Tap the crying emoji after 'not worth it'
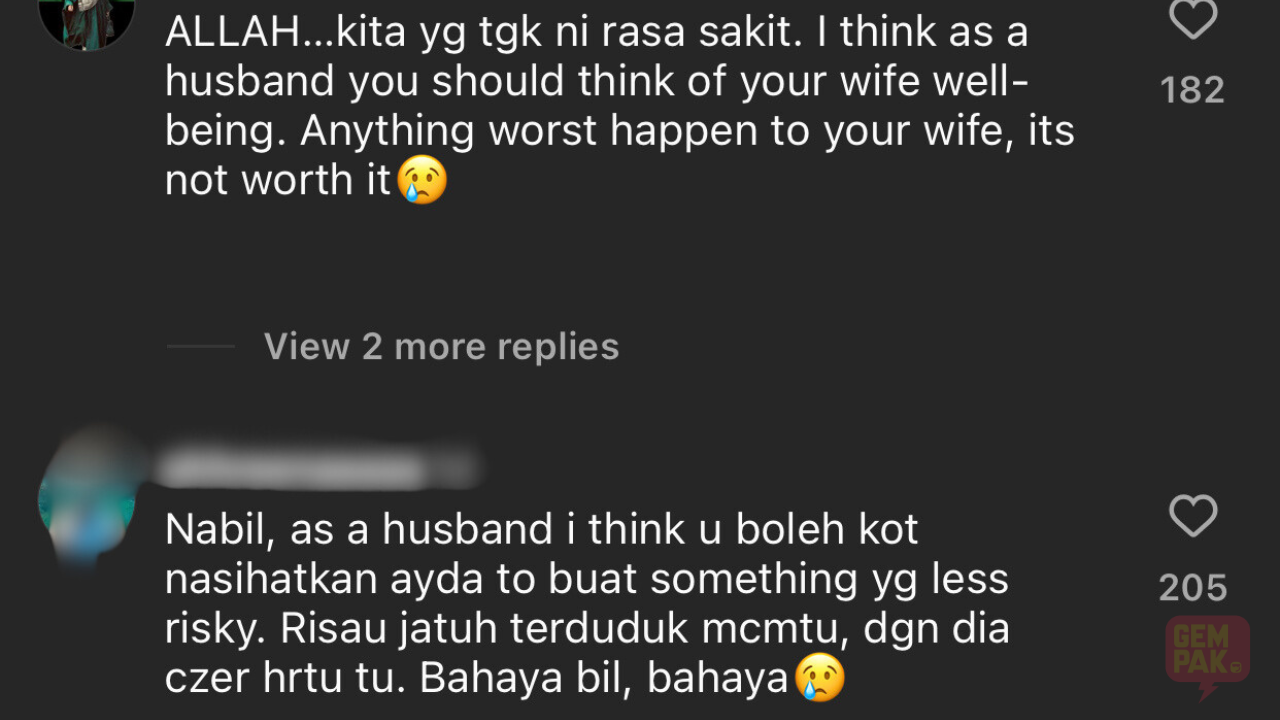This screenshot has width=1280, height=720. tap(422, 181)
